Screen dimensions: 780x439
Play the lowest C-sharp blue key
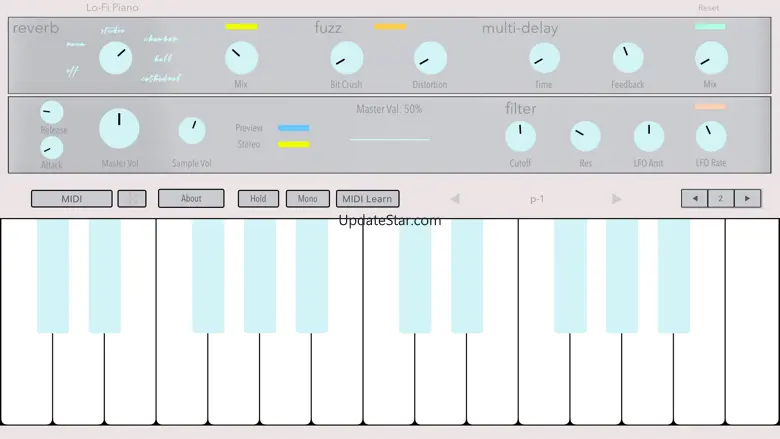tap(53, 276)
